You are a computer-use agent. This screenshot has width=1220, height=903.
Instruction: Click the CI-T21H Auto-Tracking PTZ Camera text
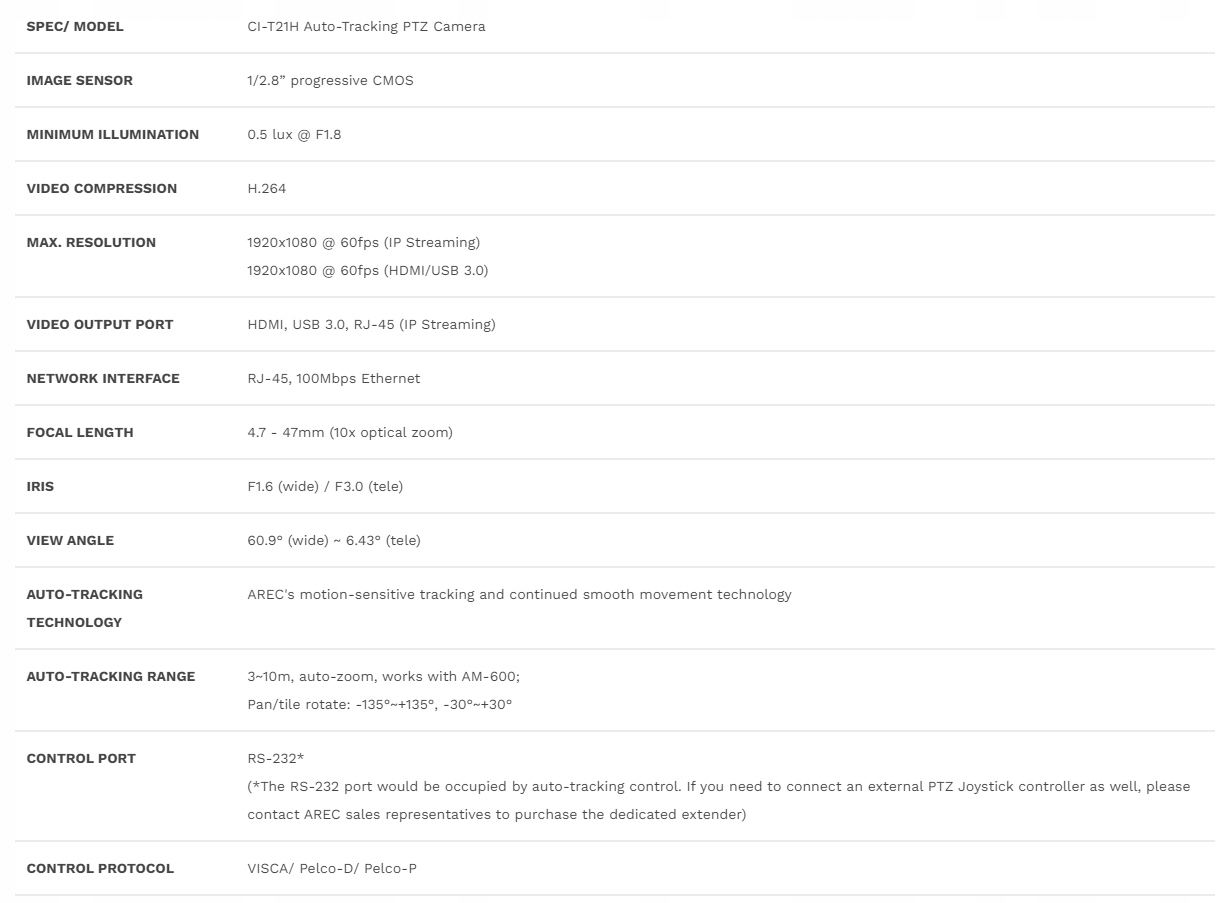point(366,26)
